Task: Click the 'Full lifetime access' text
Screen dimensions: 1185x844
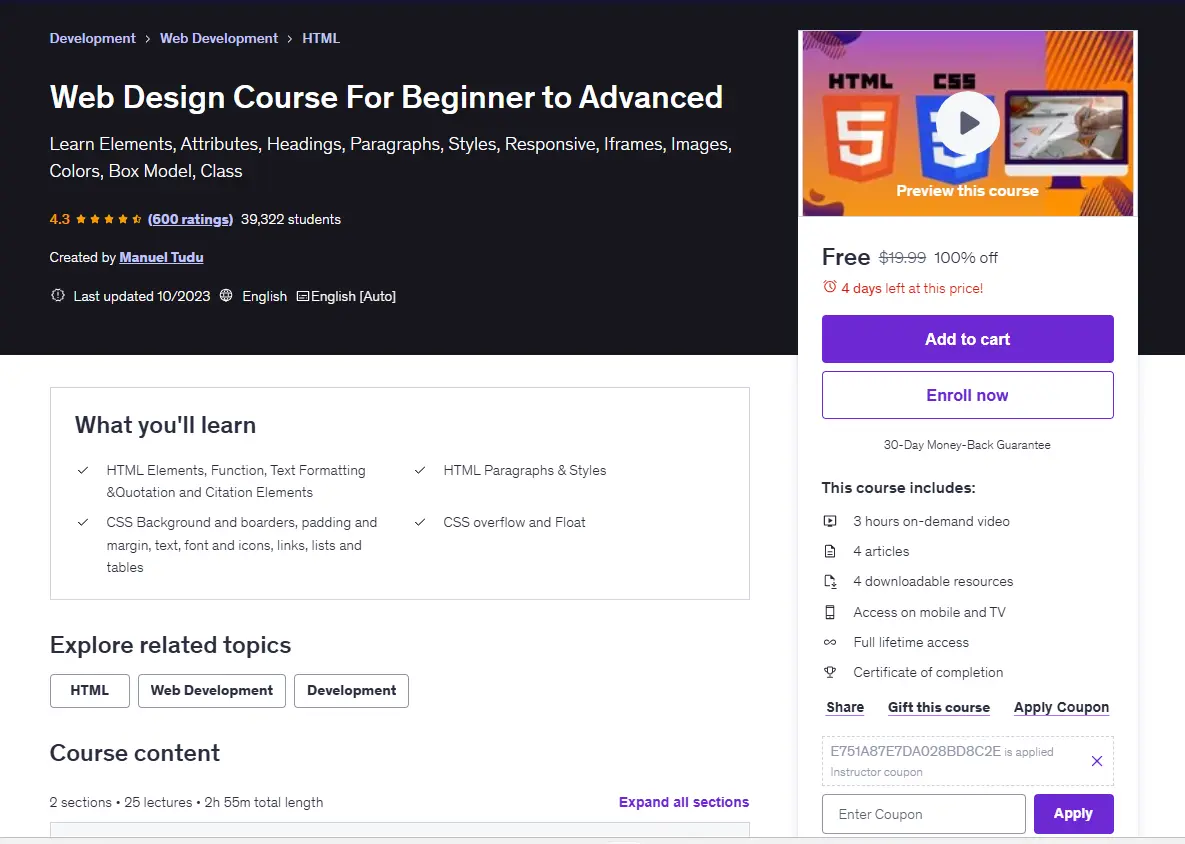Action: point(911,642)
